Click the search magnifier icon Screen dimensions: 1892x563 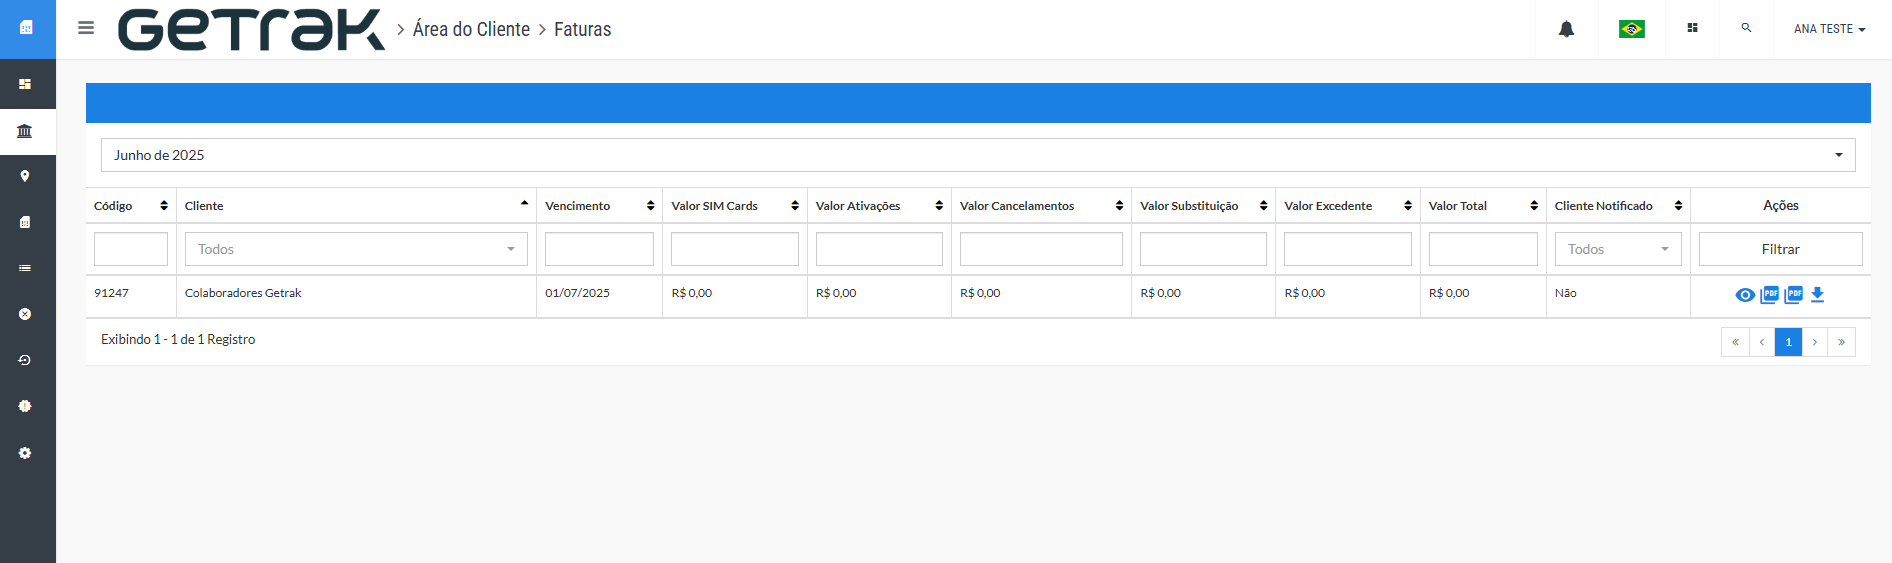(1746, 28)
